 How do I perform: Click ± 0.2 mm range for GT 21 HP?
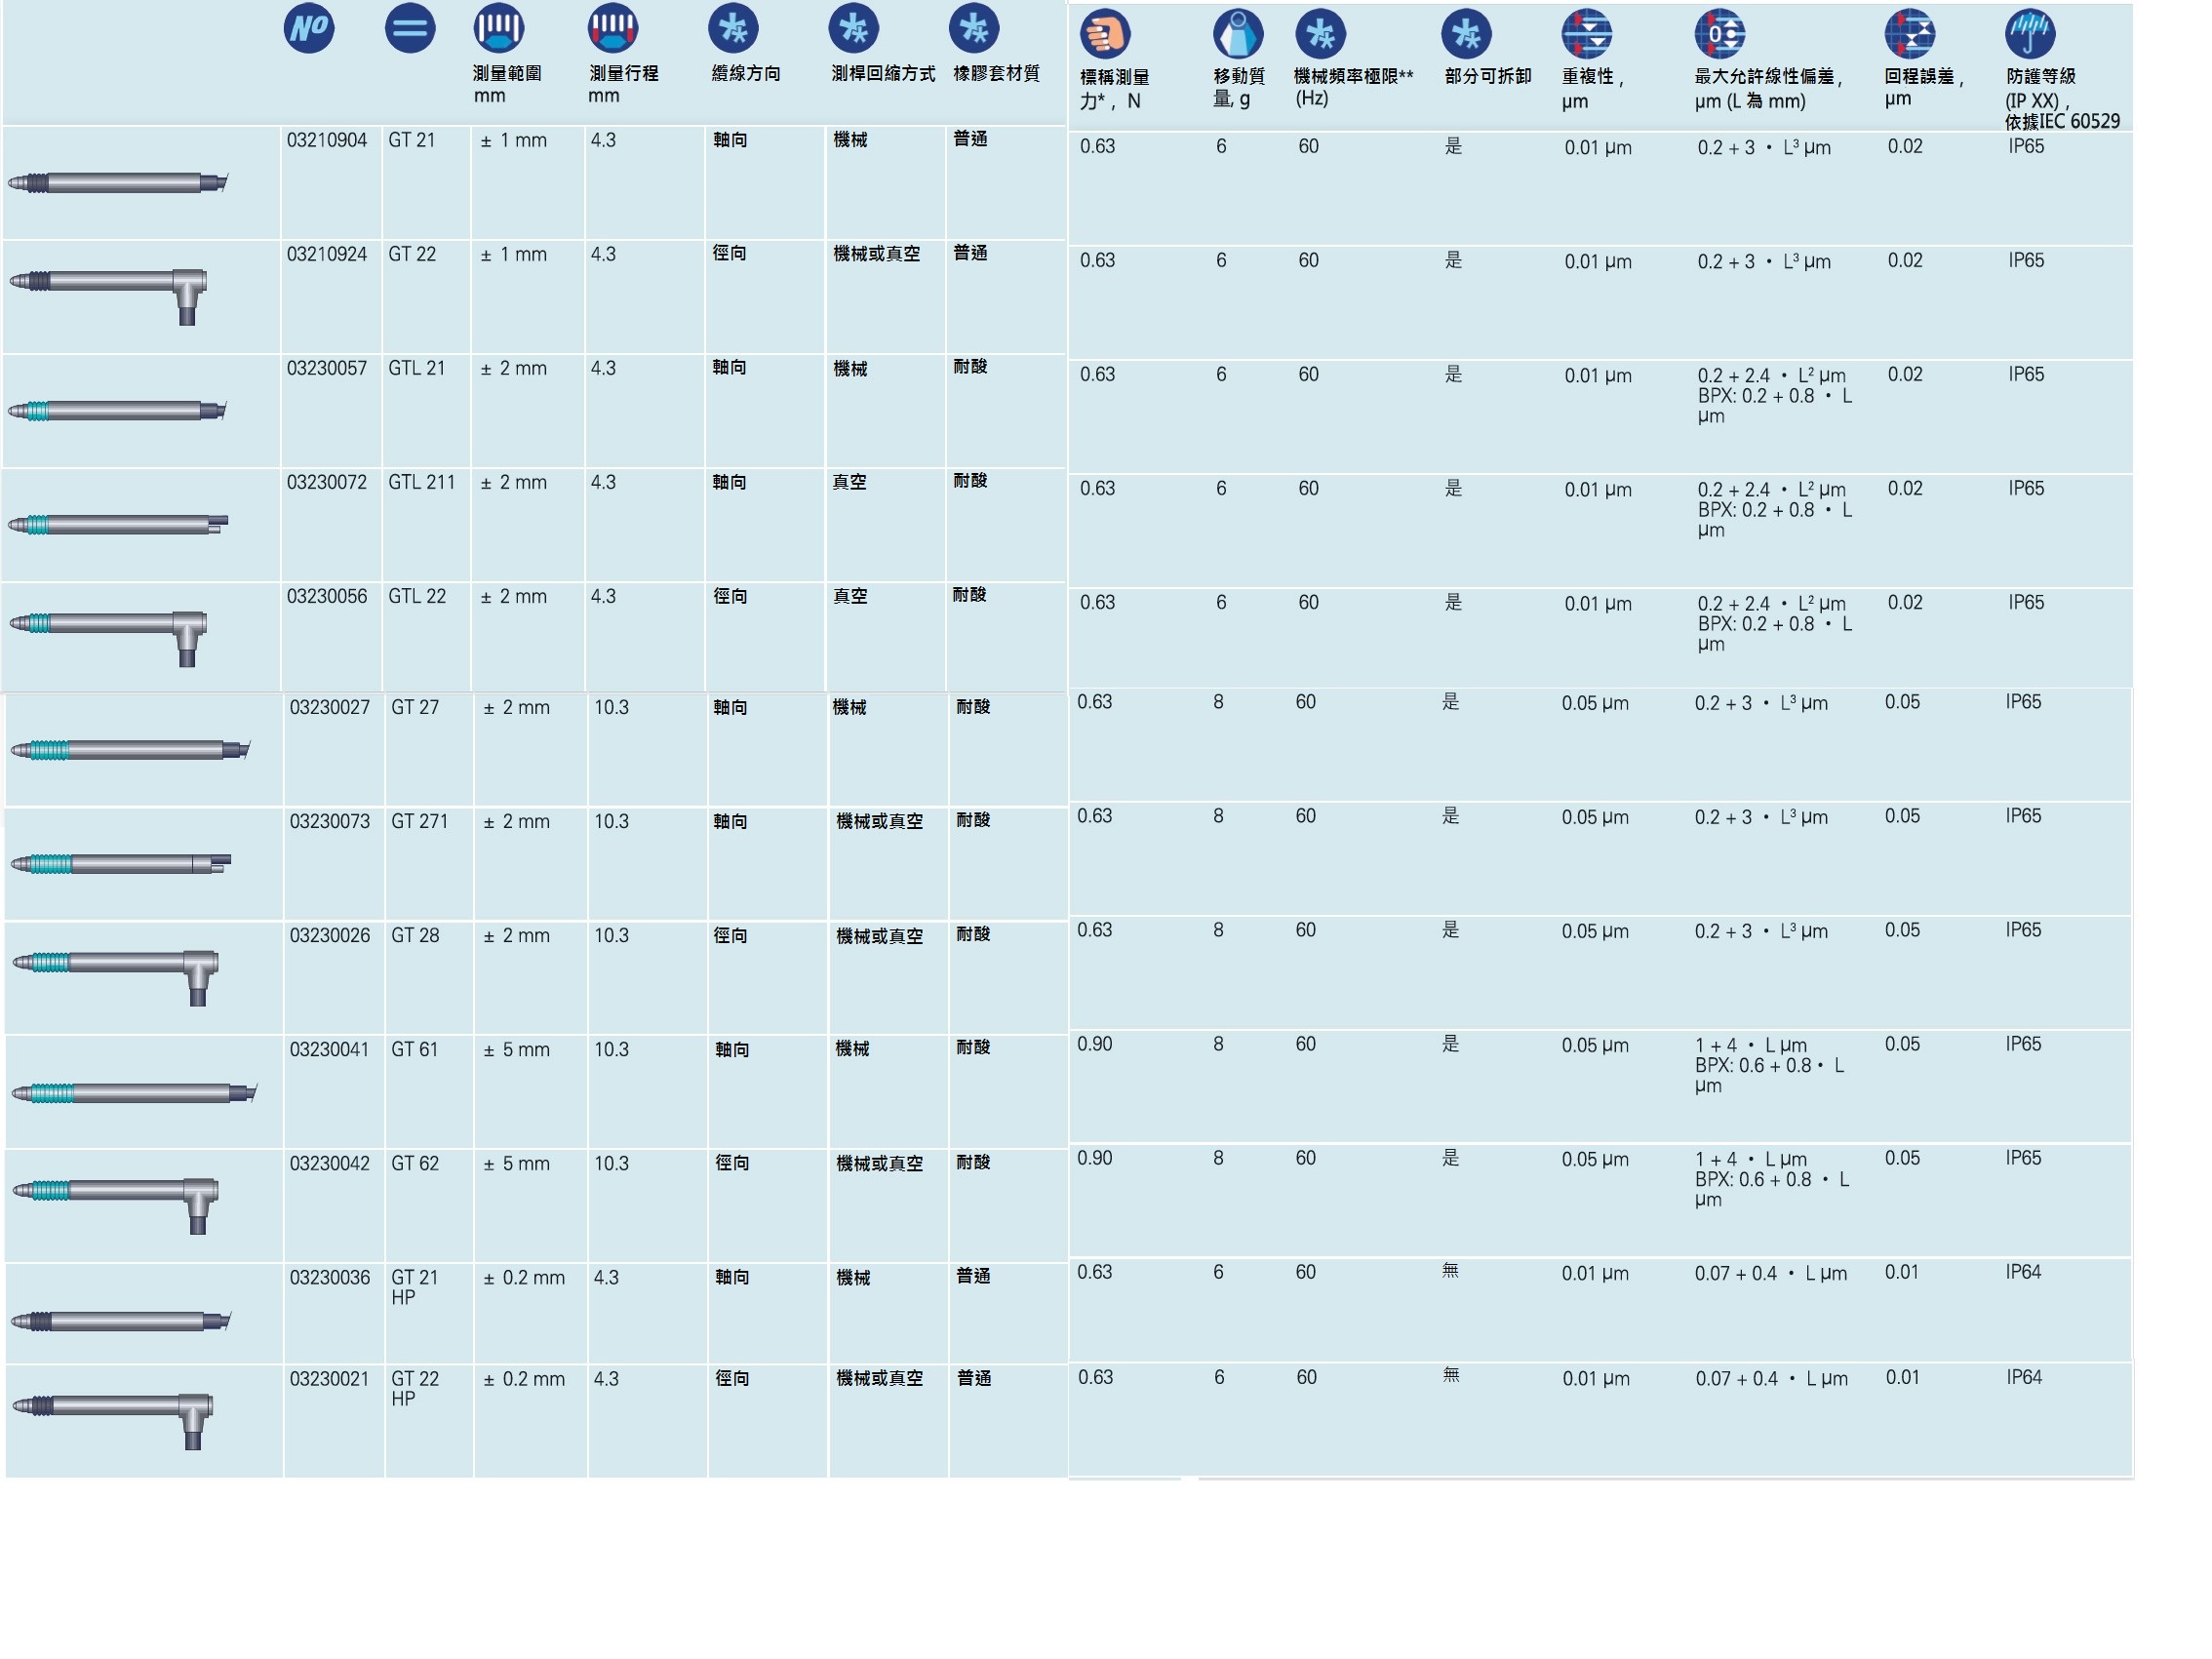524,1277
